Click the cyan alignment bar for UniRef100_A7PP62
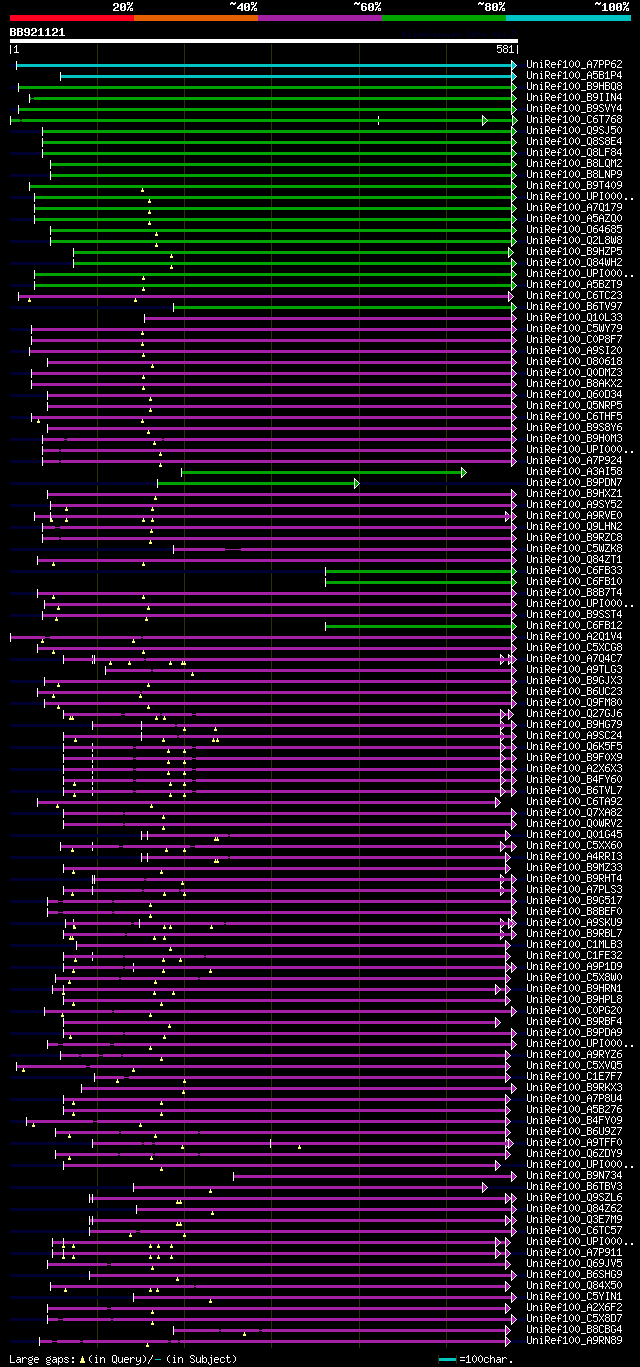The height and width of the screenshot is (1367, 640). 266,65
